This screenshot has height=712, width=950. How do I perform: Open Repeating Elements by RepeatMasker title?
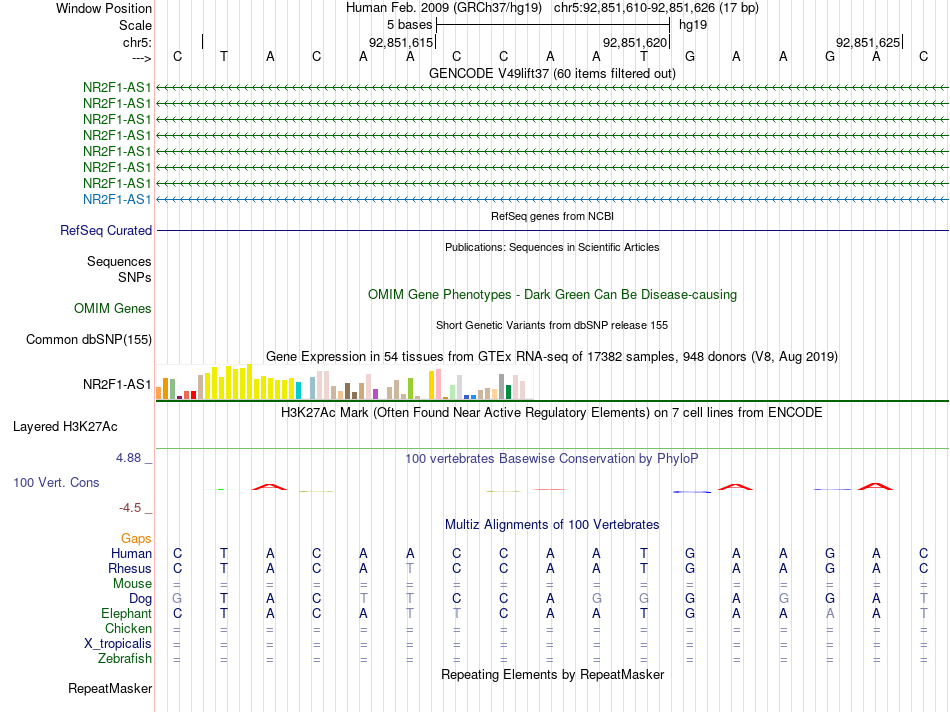[x=552, y=674]
